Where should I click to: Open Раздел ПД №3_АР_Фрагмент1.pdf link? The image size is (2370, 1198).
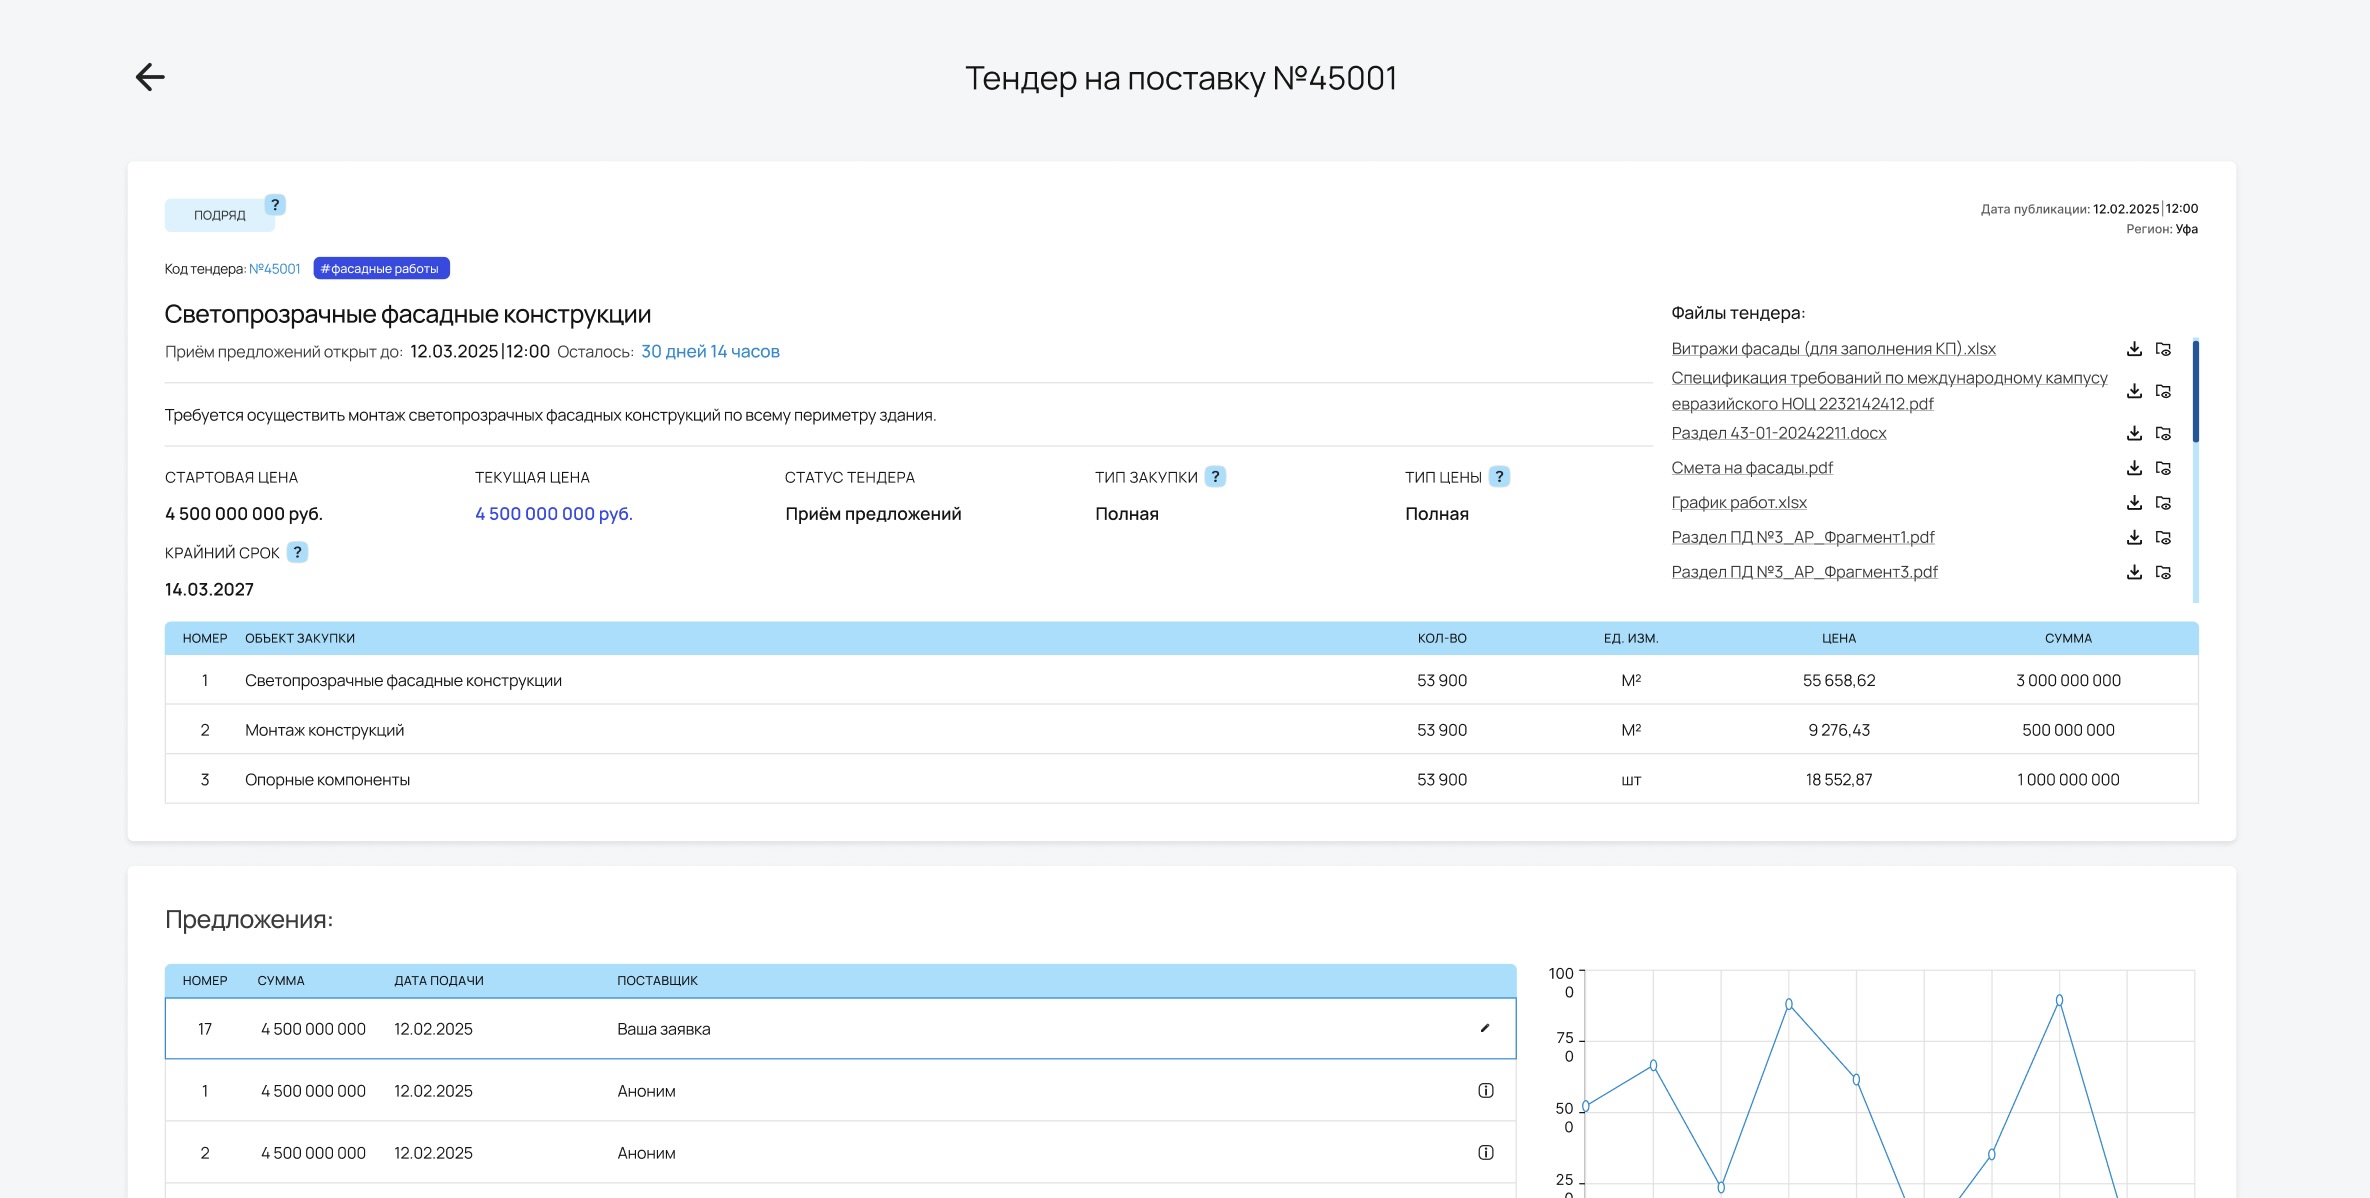[x=1802, y=537]
